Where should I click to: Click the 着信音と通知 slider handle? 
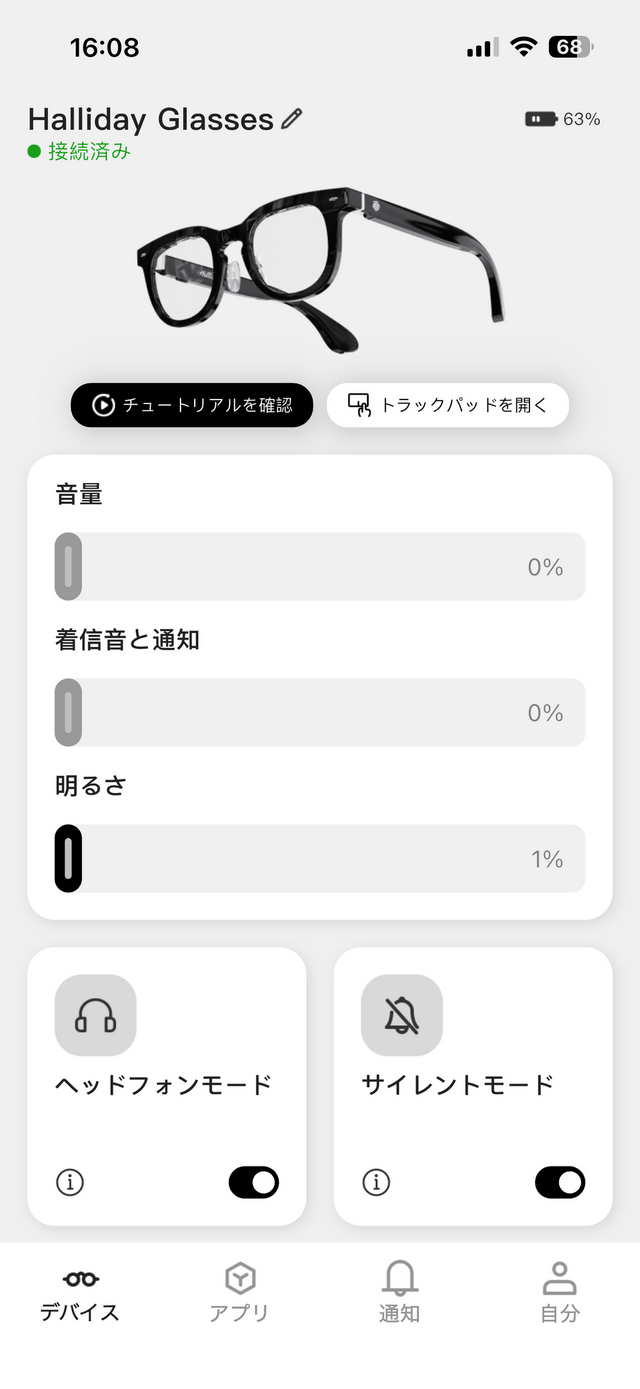(x=68, y=712)
